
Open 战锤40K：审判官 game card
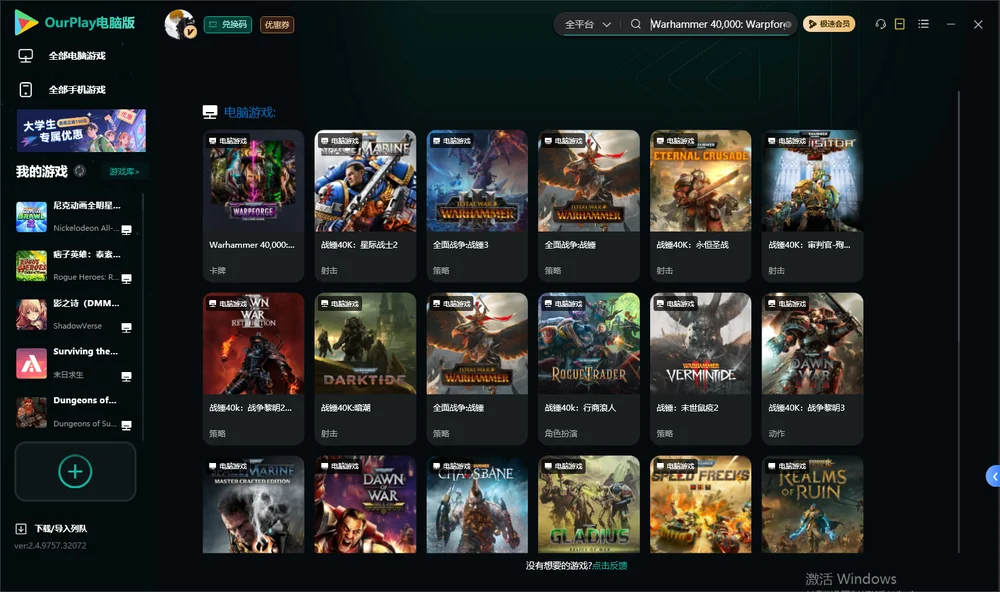click(x=812, y=205)
